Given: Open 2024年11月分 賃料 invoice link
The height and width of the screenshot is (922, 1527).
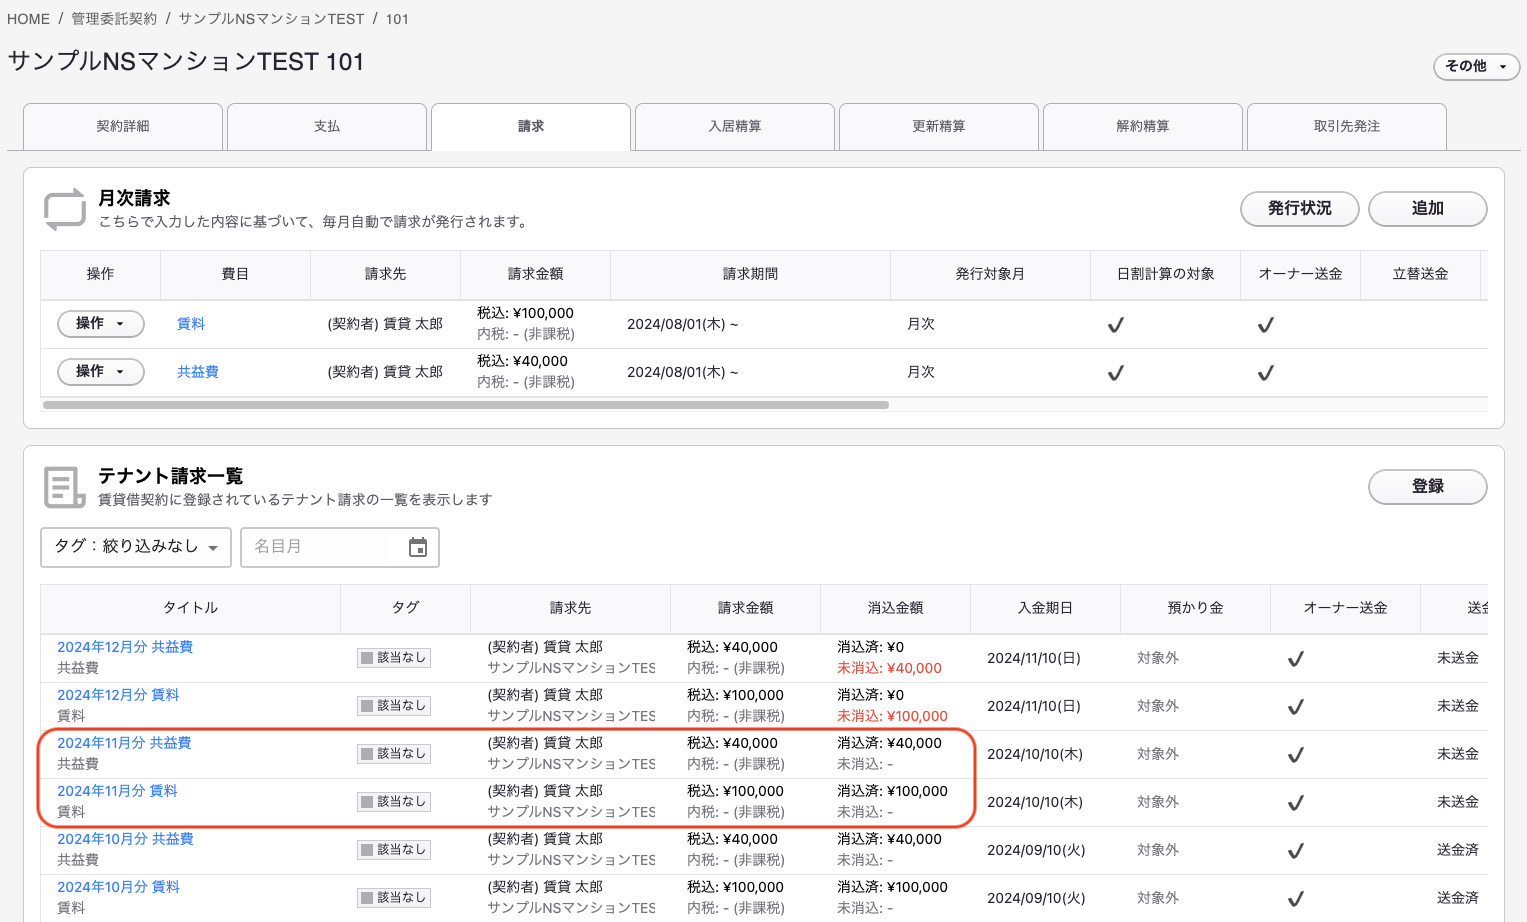Looking at the screenshot, I should pos(117,791).
